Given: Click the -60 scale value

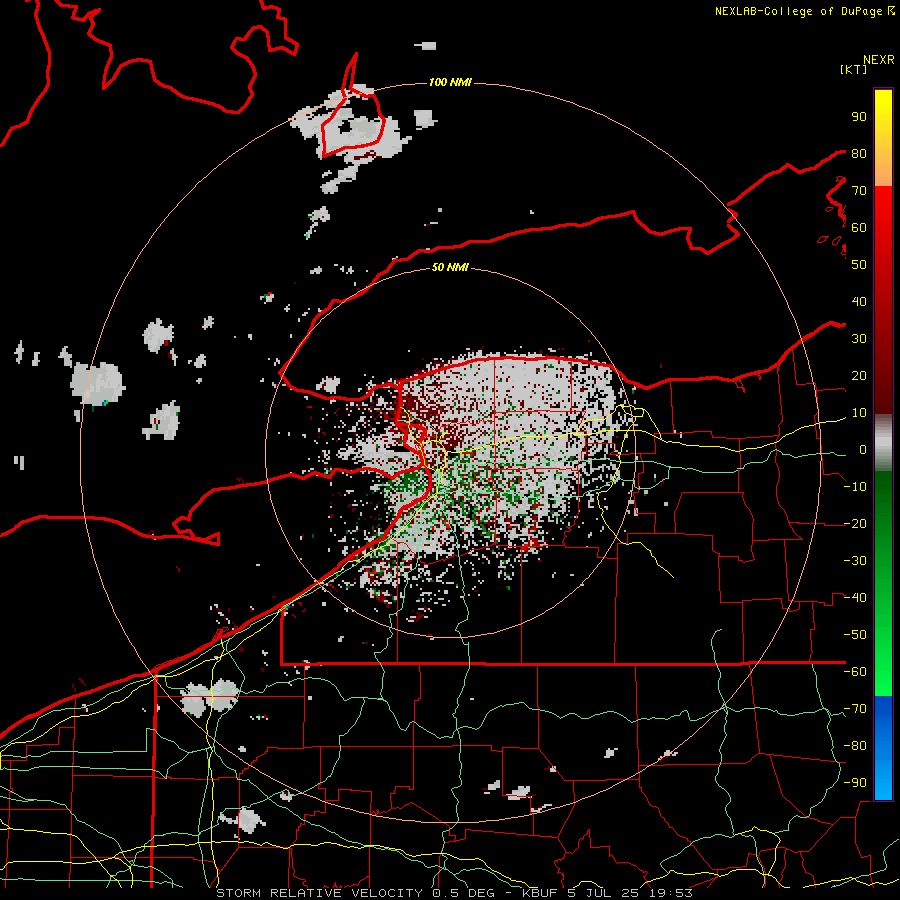Looking at the screenshot, I should pos(855,672).
